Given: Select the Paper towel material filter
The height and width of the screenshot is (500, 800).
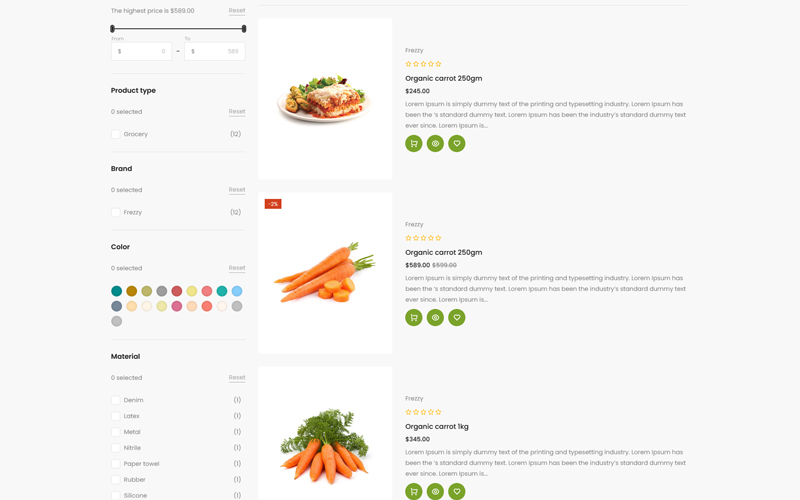Looking at the screenshot, I should coord(116,464).
